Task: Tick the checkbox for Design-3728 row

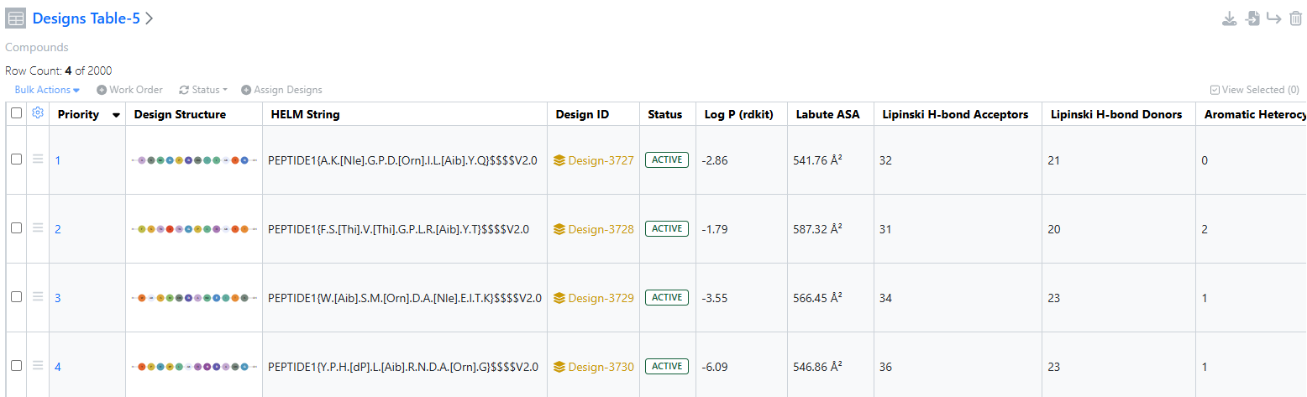Action: click(16, 228)
